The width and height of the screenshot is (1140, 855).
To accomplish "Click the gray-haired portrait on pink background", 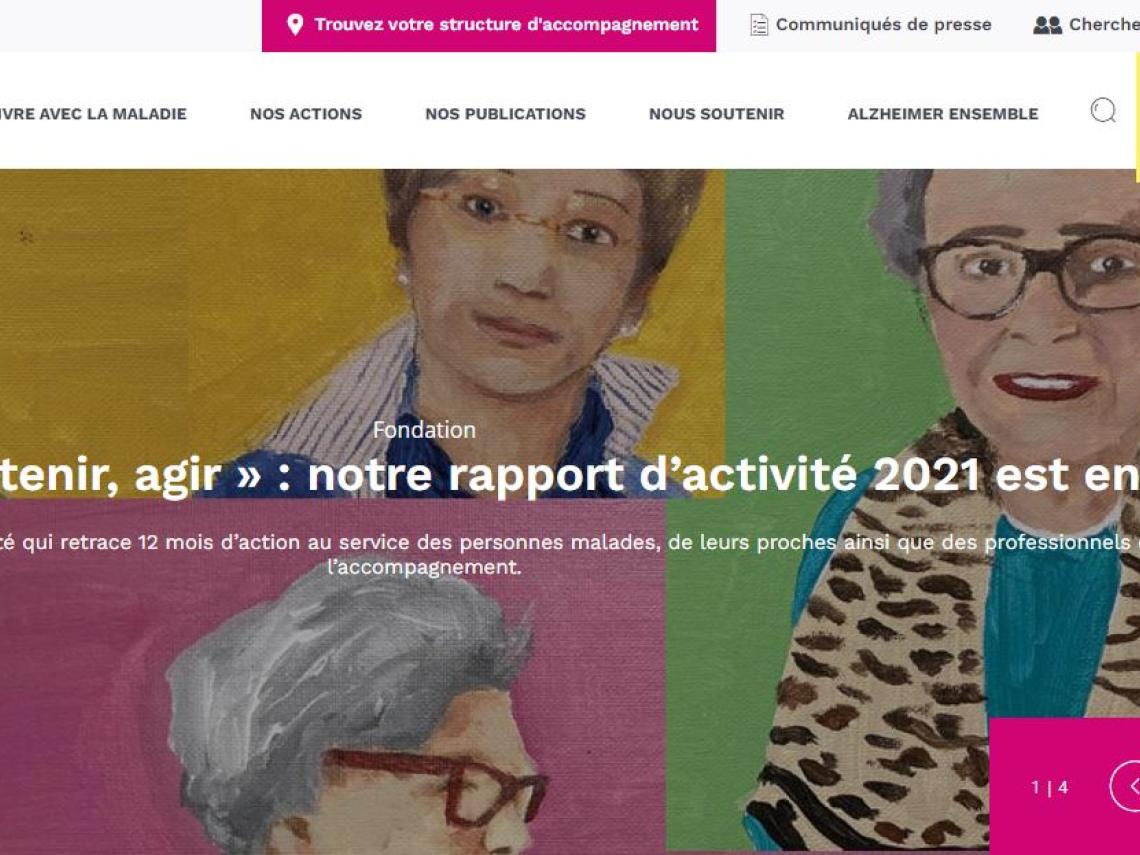I will (333, 676).
